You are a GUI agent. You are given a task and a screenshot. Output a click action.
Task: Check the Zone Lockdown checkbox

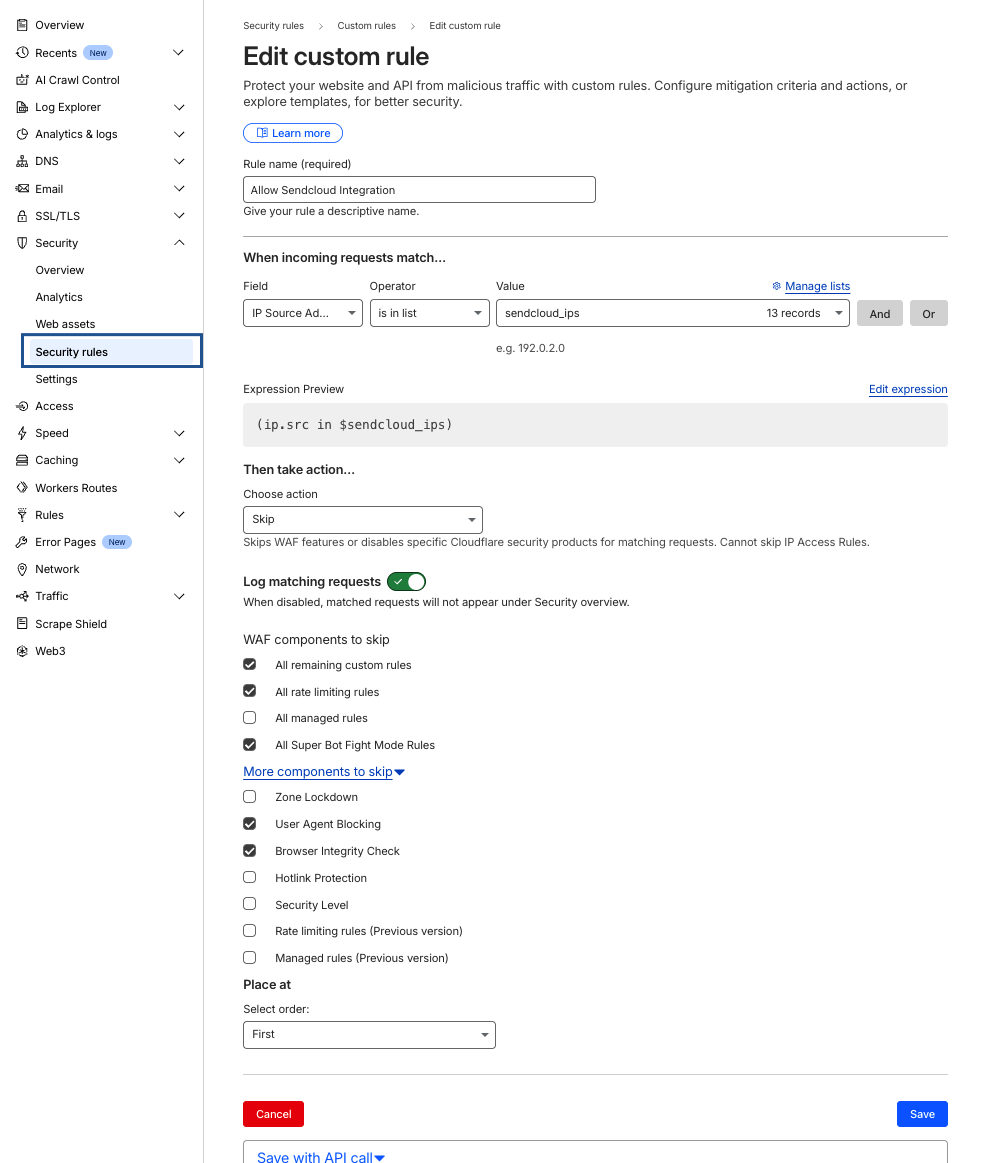click(x=250, y=797)
